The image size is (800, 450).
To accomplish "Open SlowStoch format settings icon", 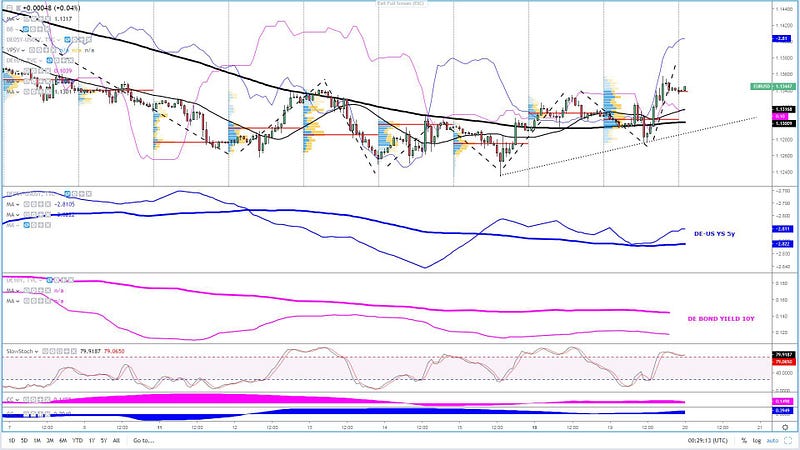I will click(x=53, y=352).
